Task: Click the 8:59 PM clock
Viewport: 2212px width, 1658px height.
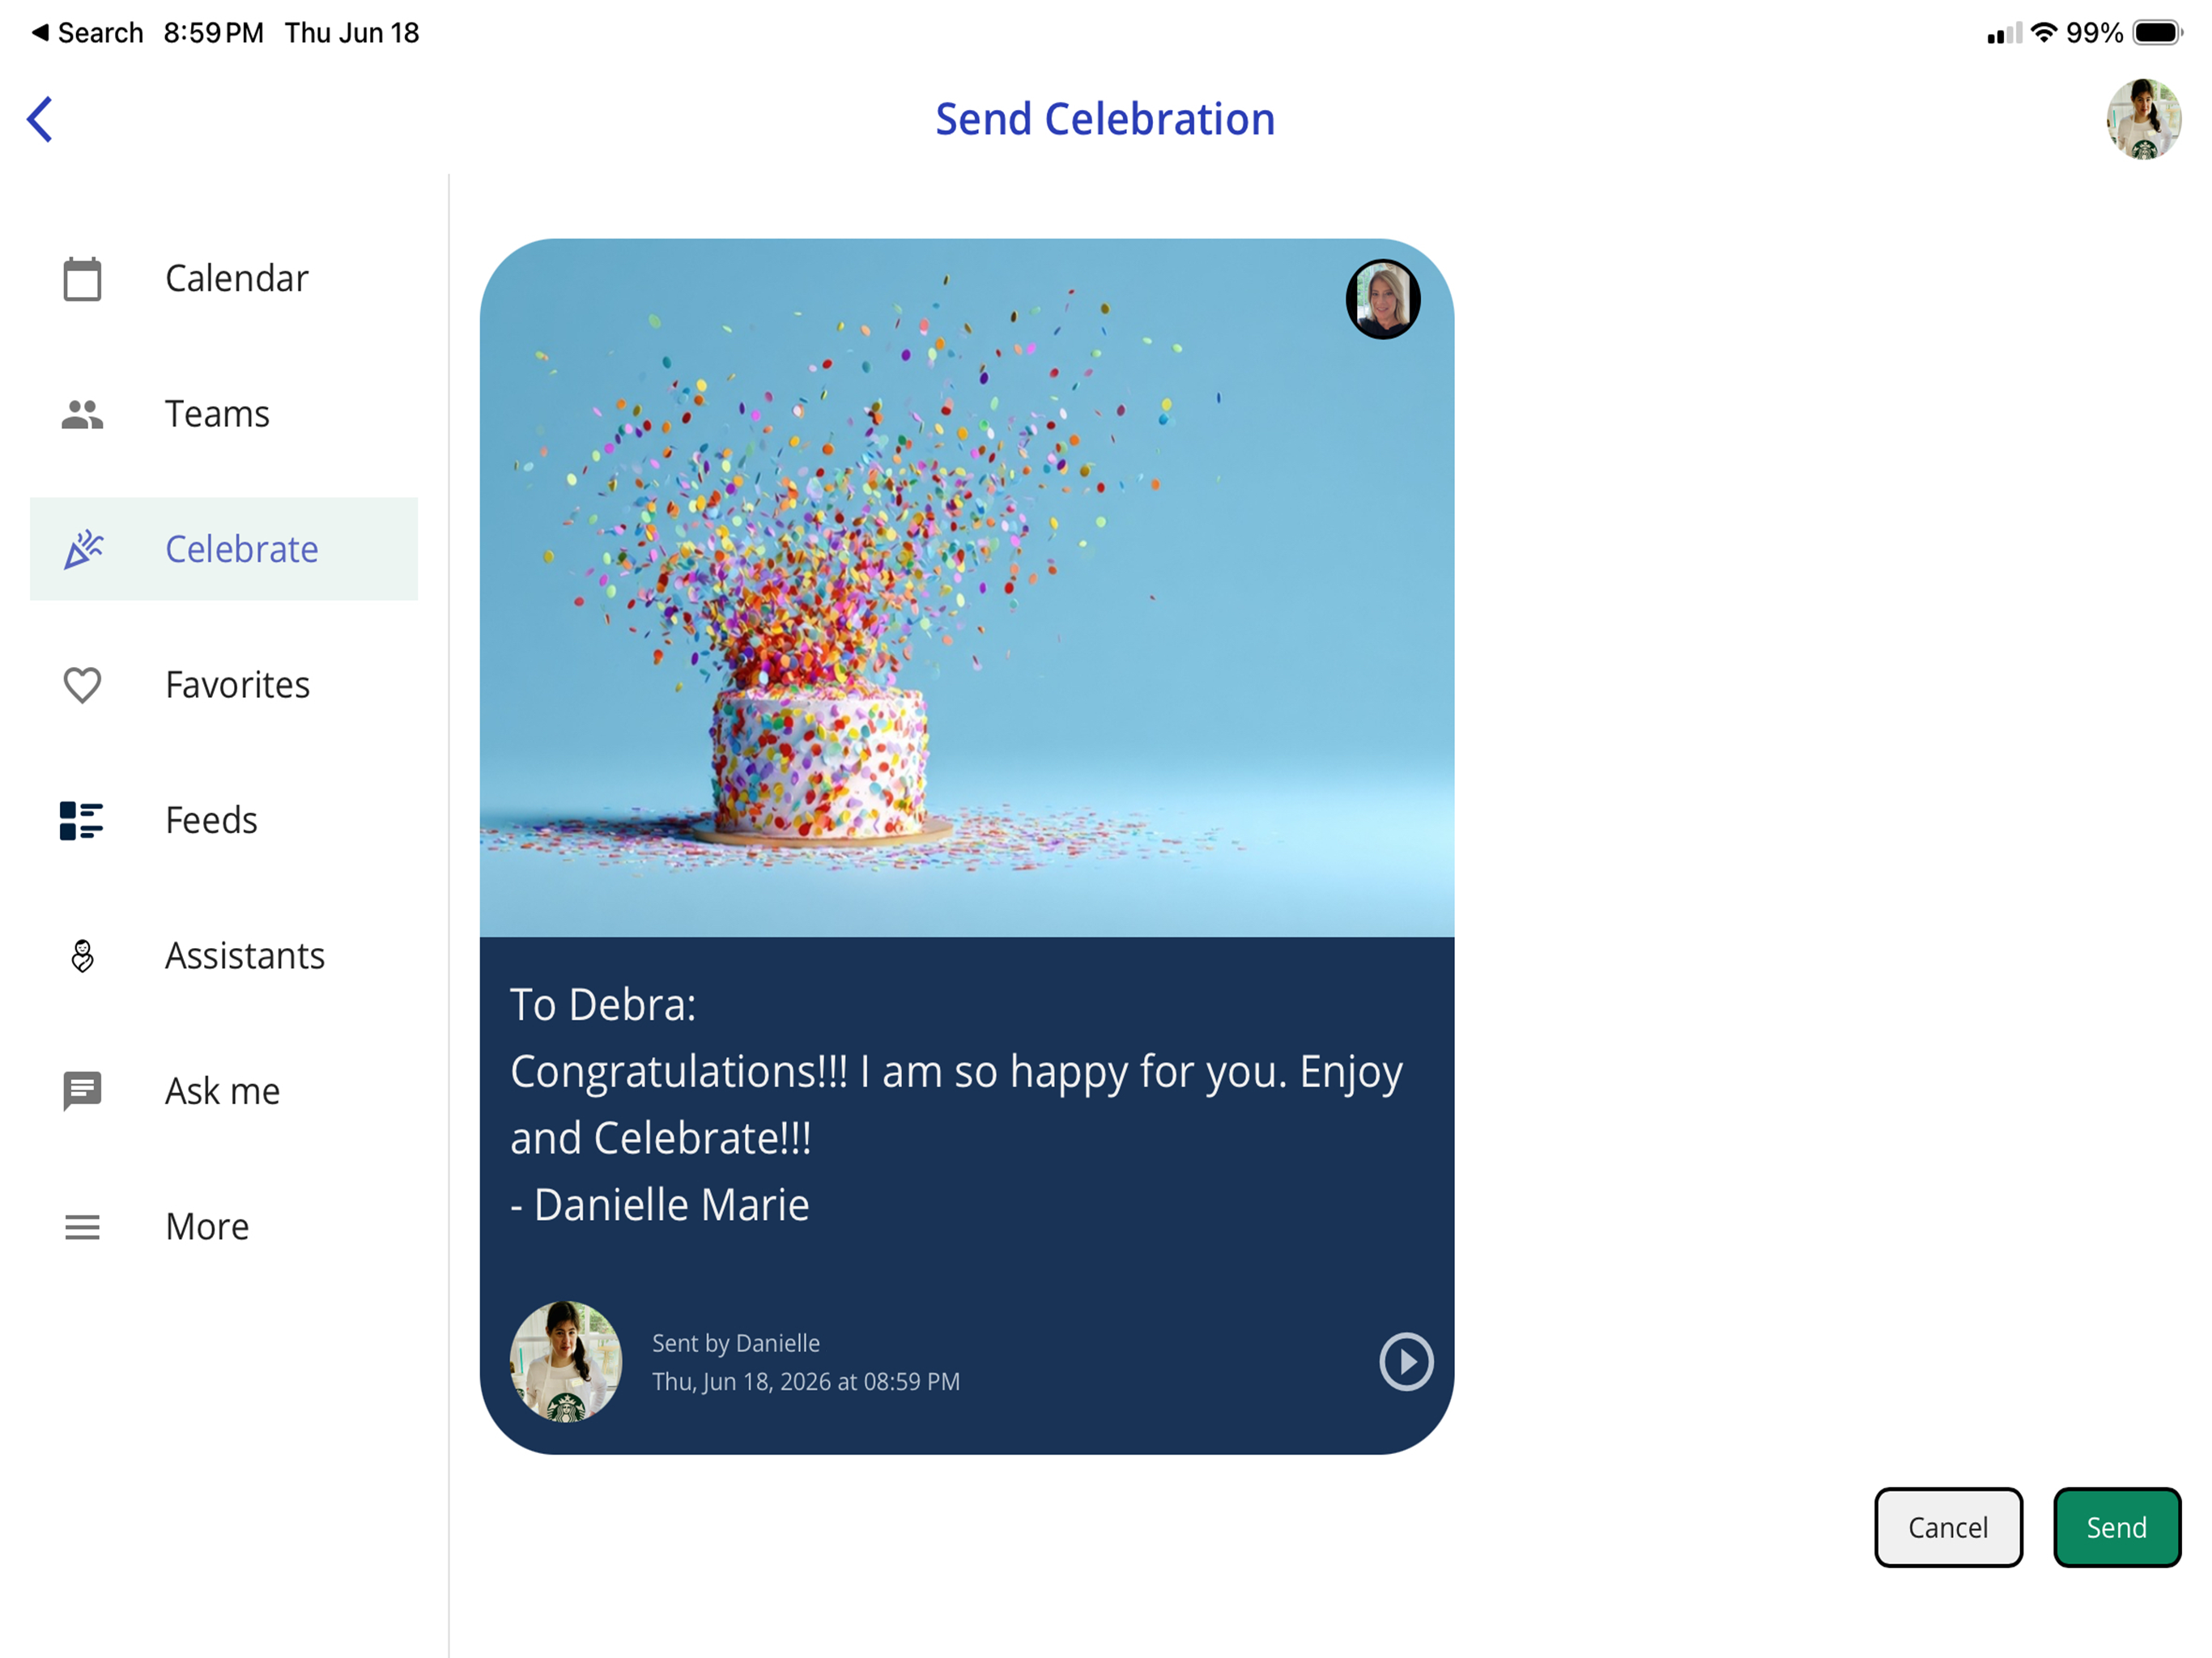Action: 214,33
